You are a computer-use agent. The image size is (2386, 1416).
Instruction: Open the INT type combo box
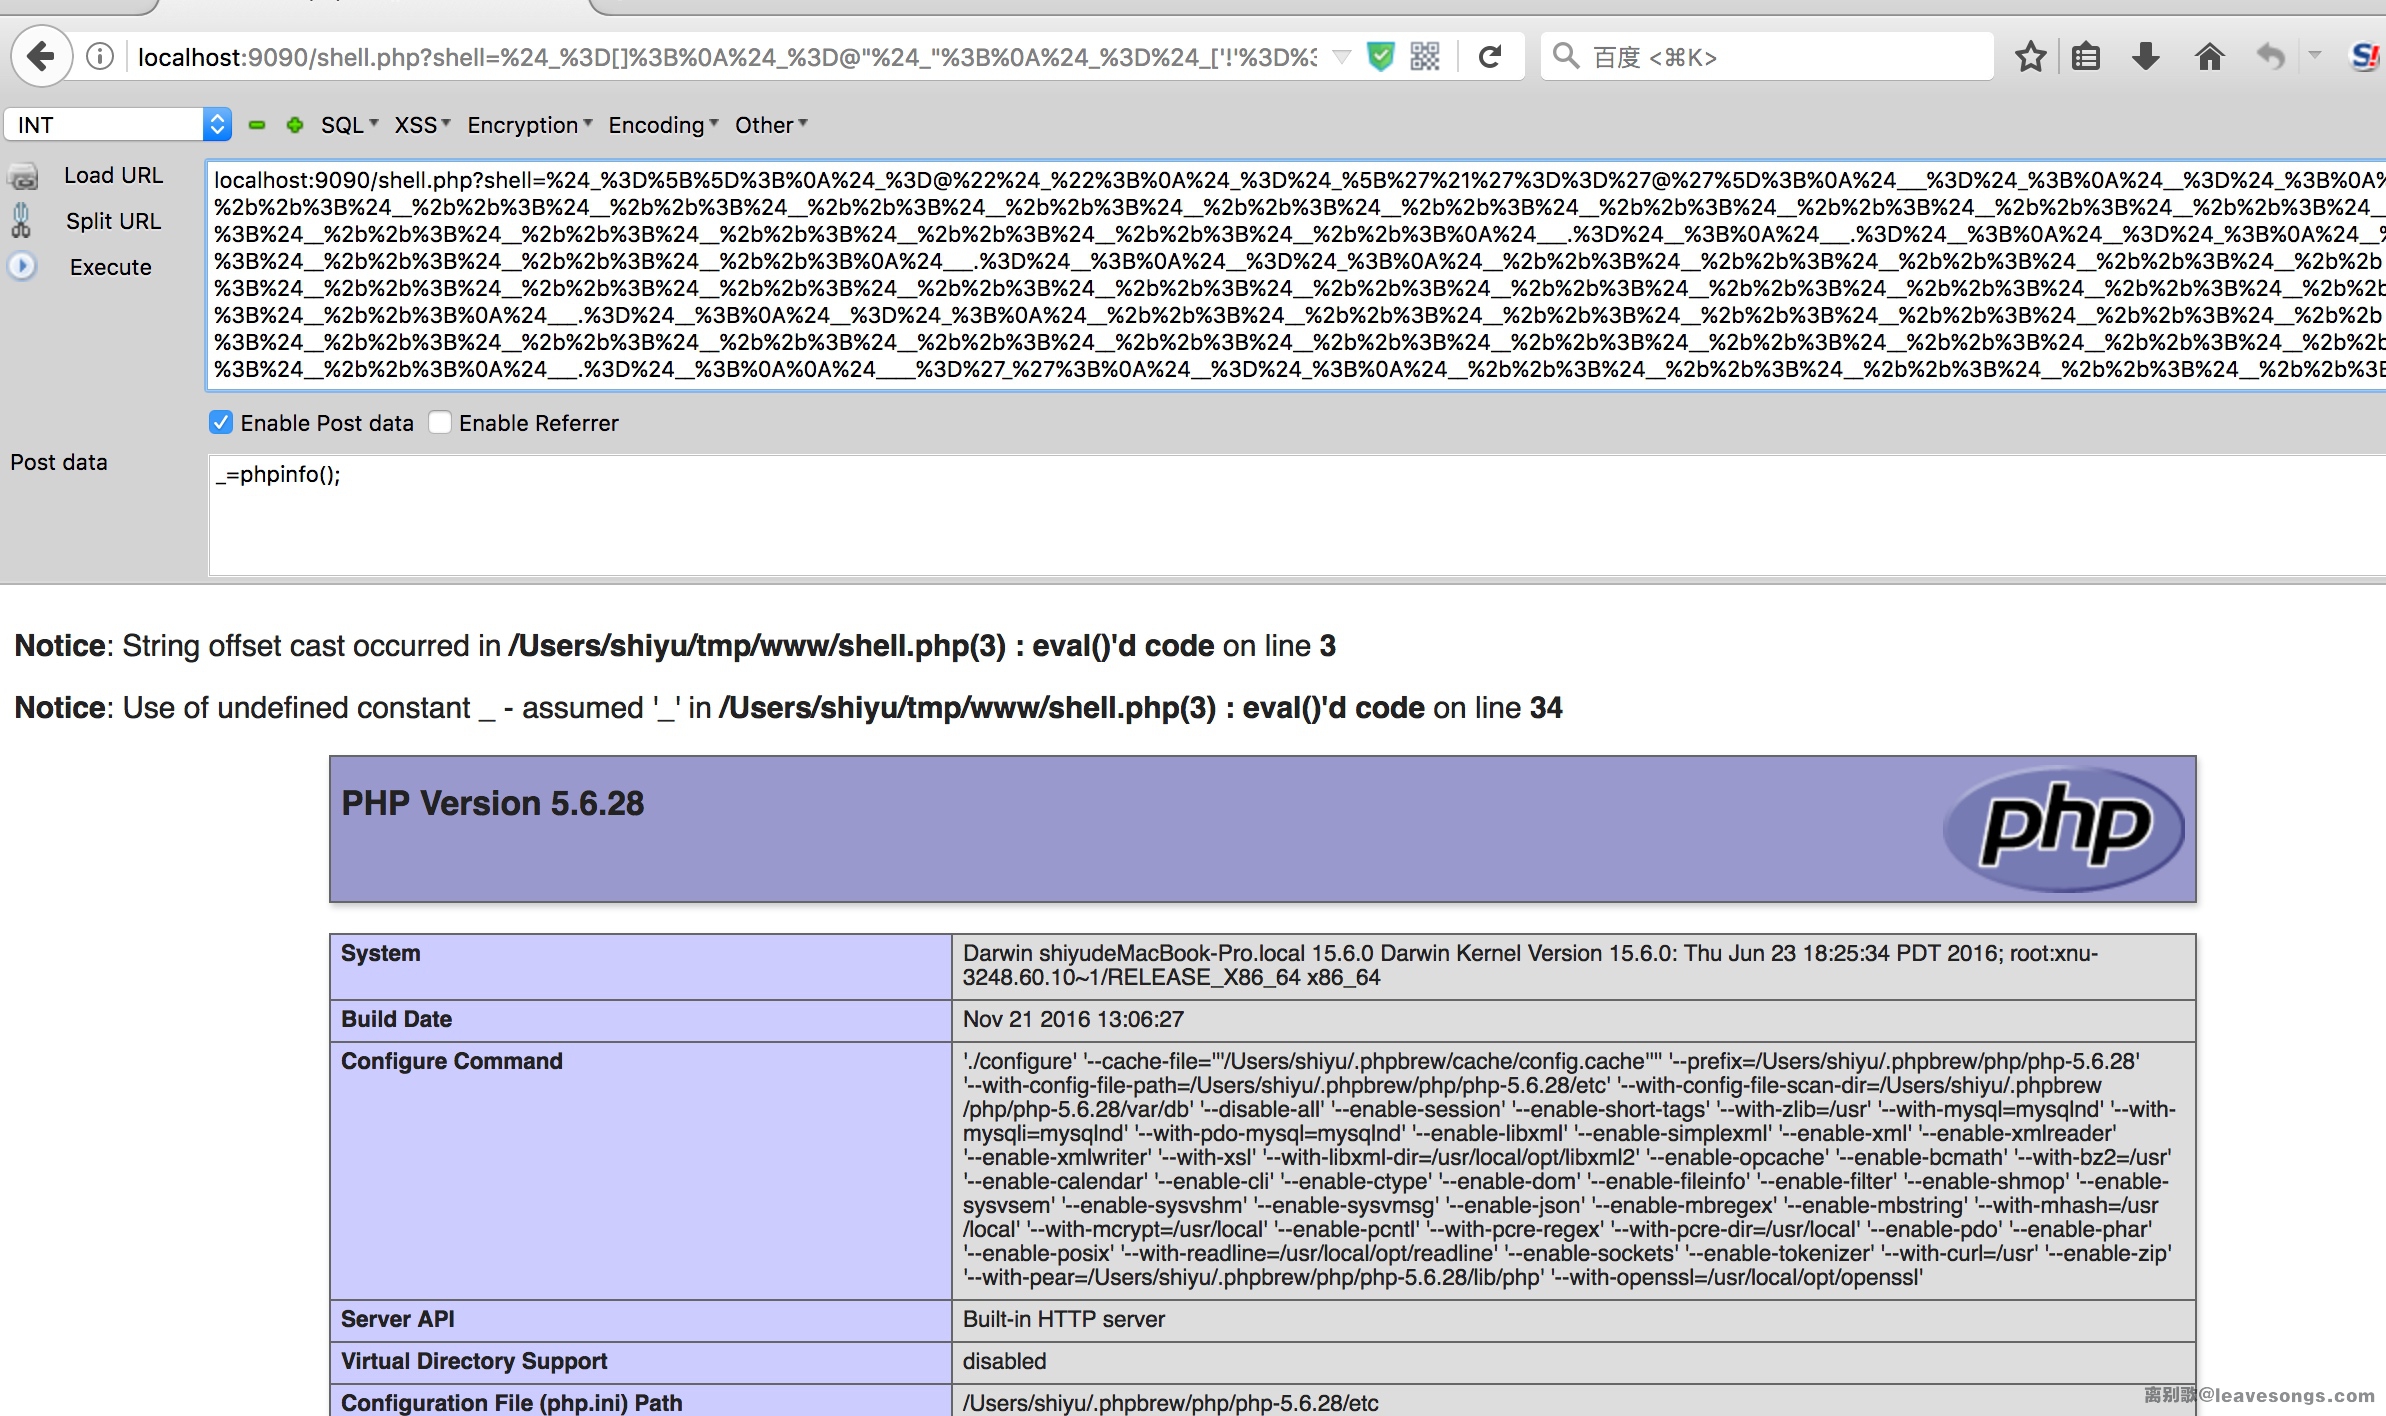pyautogui.click(x=118, y=125)
